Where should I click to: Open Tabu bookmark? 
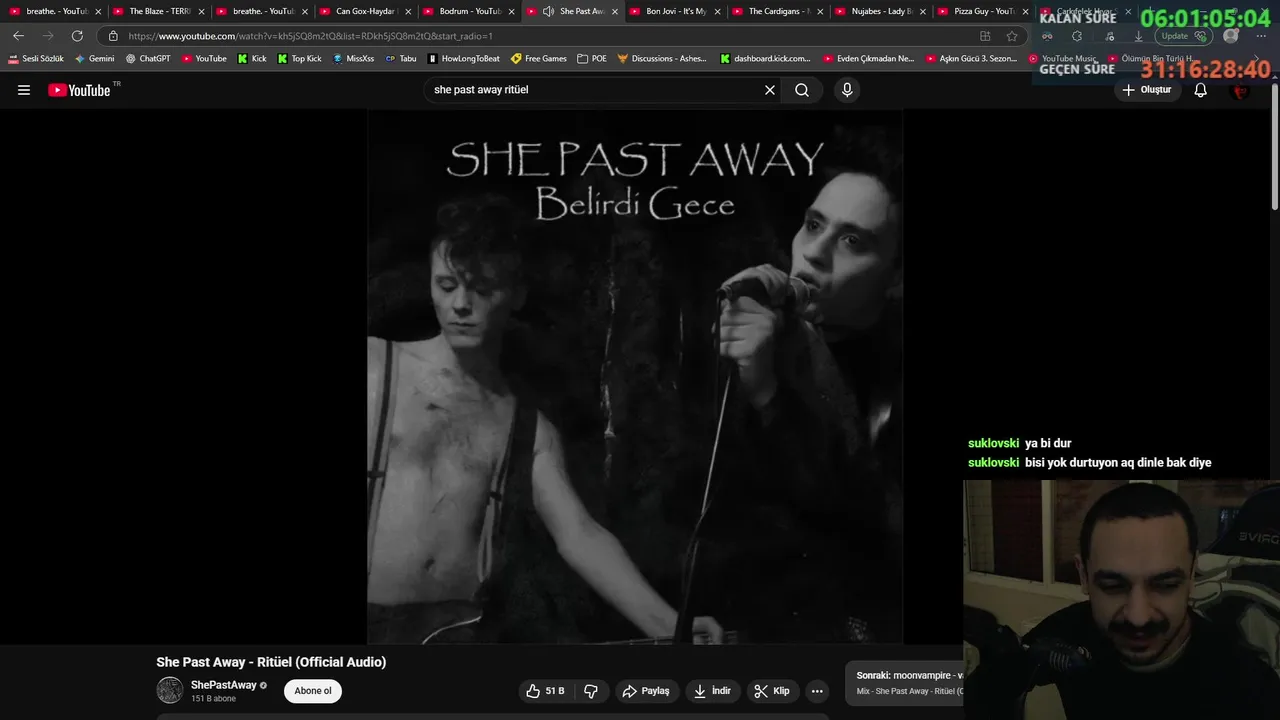tap(401, 59)
